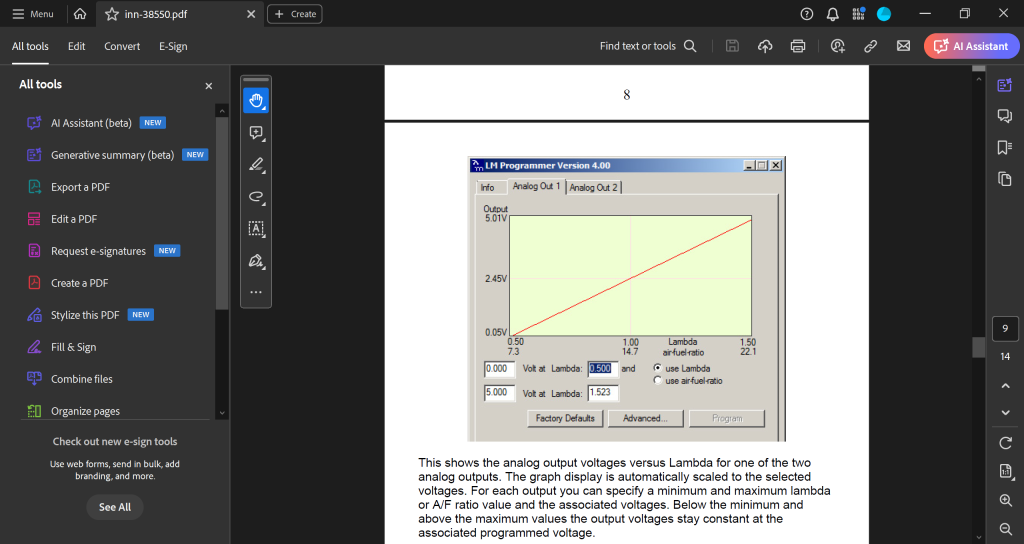
Task: Select the Highlight pen tool
Action: [x=256, y=165]
